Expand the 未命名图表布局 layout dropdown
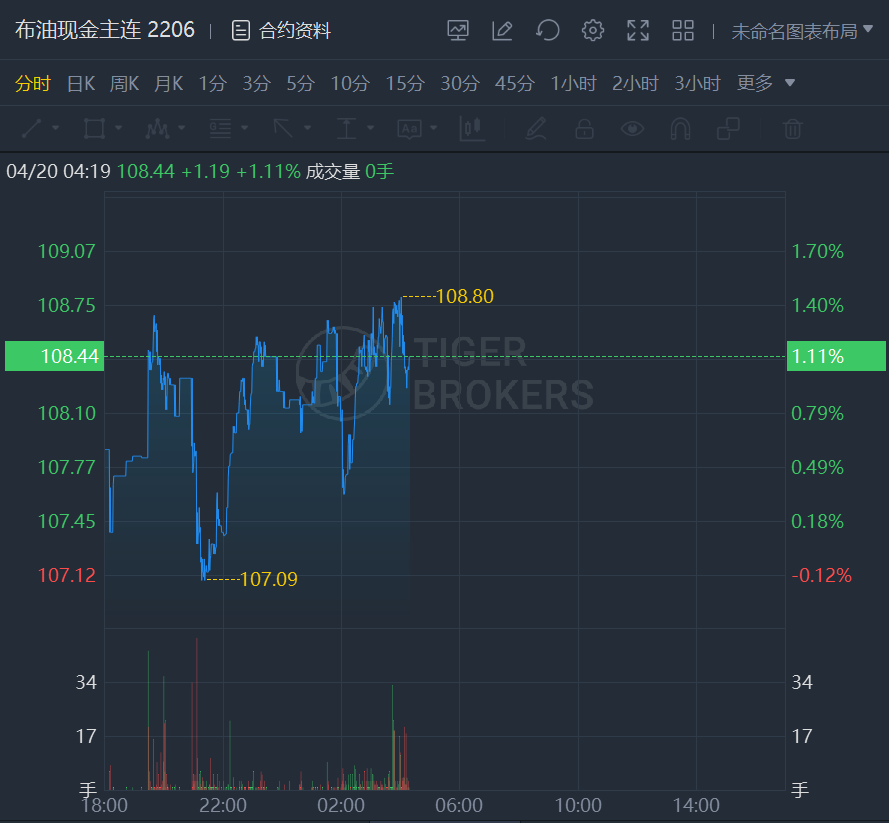The height and width of the screenshot is (823, 889). click(802, 31)
